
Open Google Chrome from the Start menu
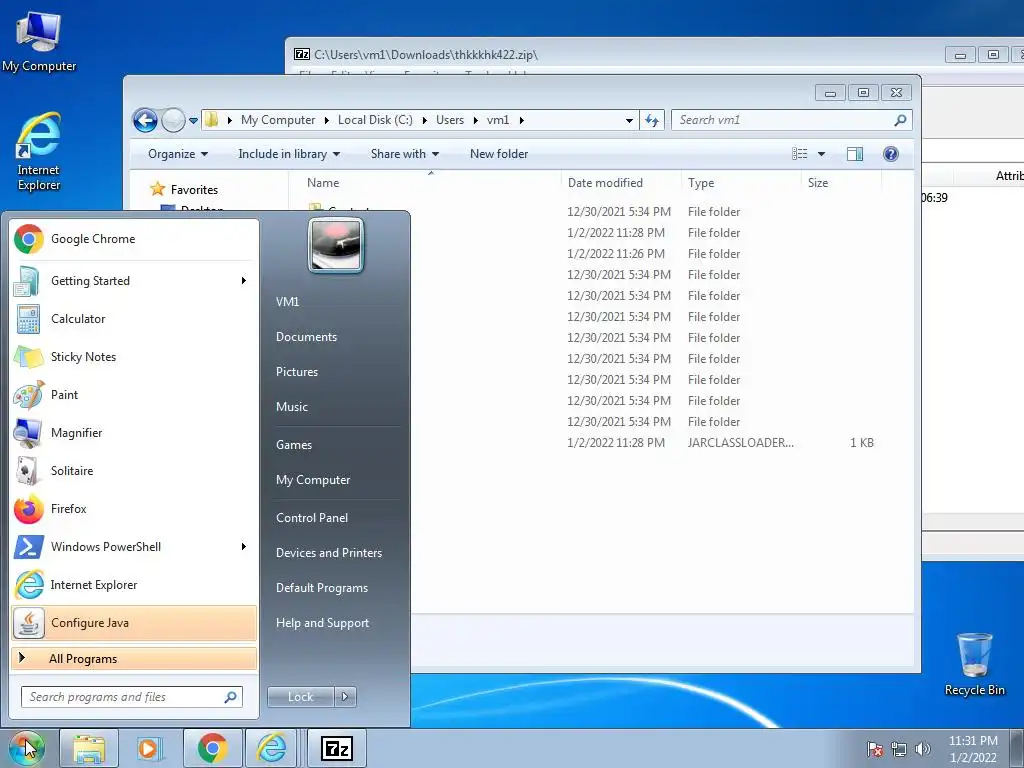pyautogui.click(x=134, y=239)
